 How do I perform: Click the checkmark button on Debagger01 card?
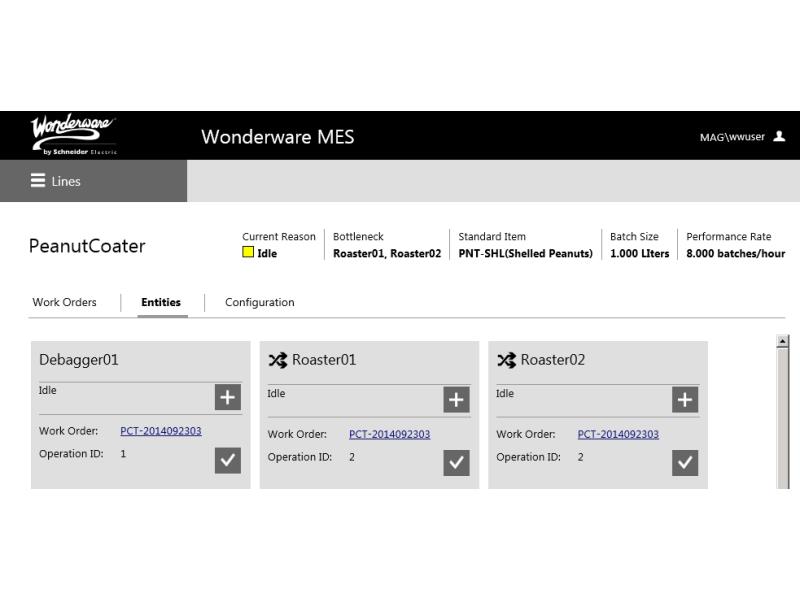(228, 460)
